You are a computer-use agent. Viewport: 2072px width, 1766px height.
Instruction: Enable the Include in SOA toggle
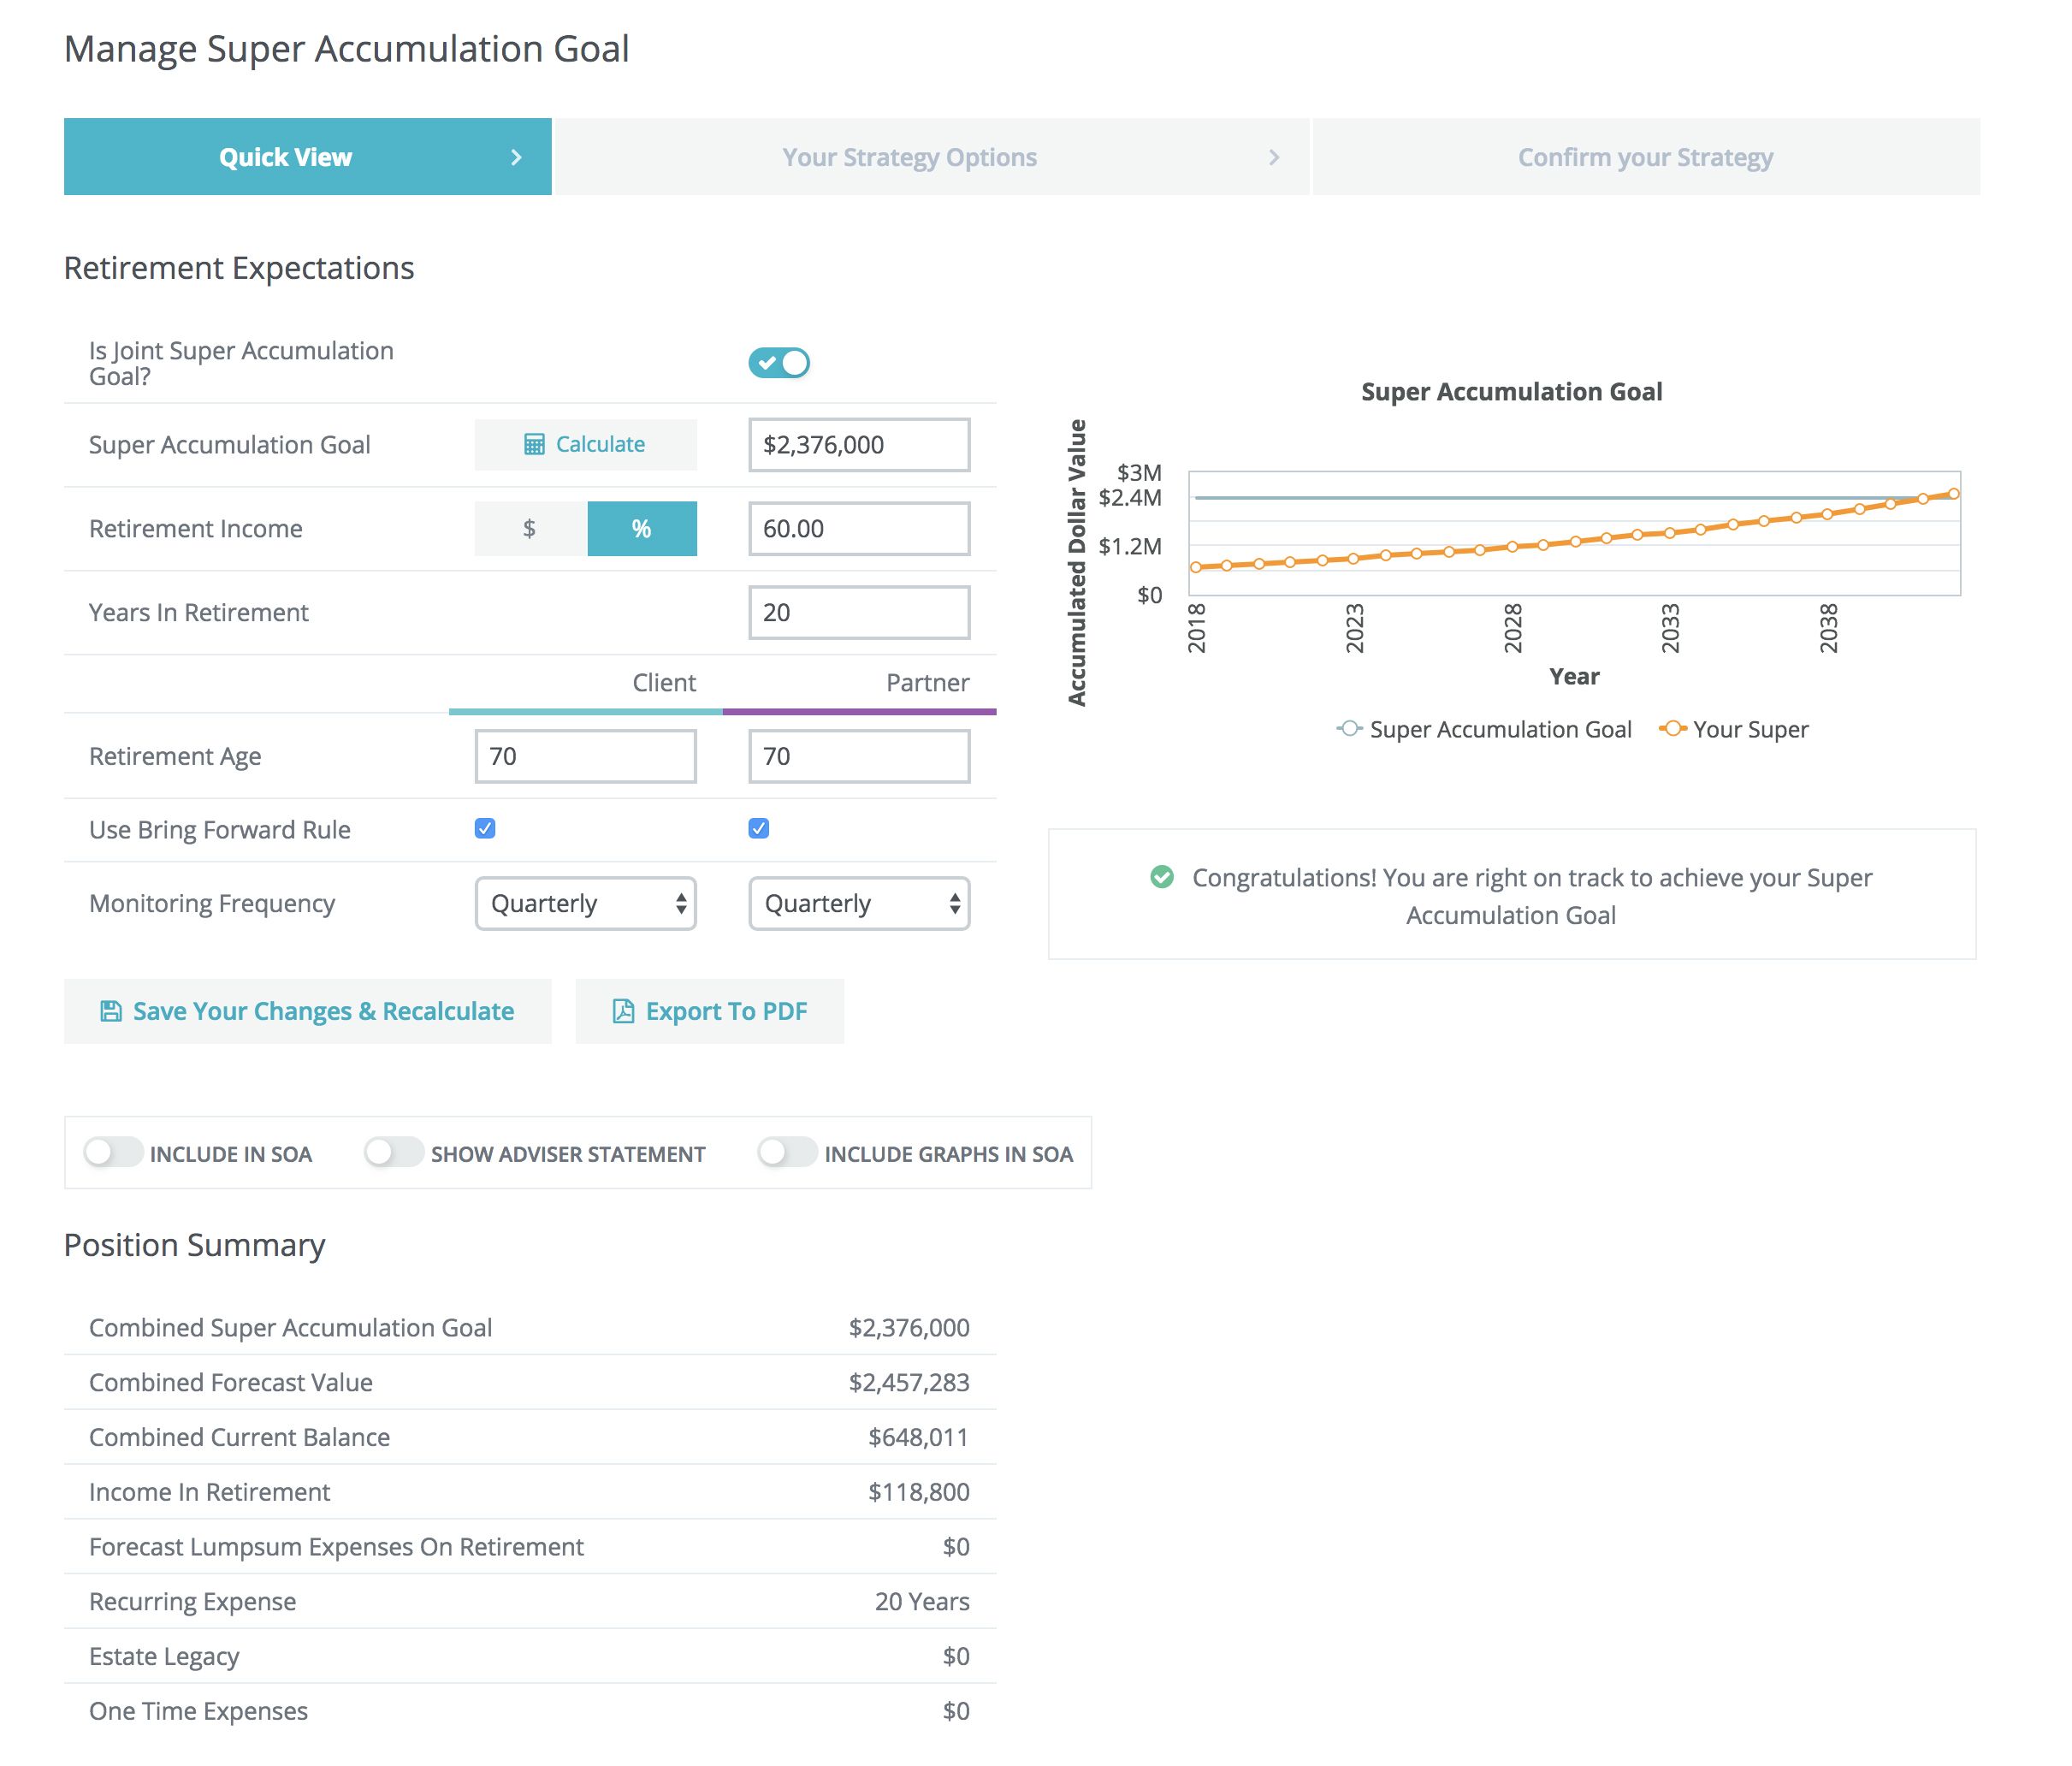pos(113,1153)
